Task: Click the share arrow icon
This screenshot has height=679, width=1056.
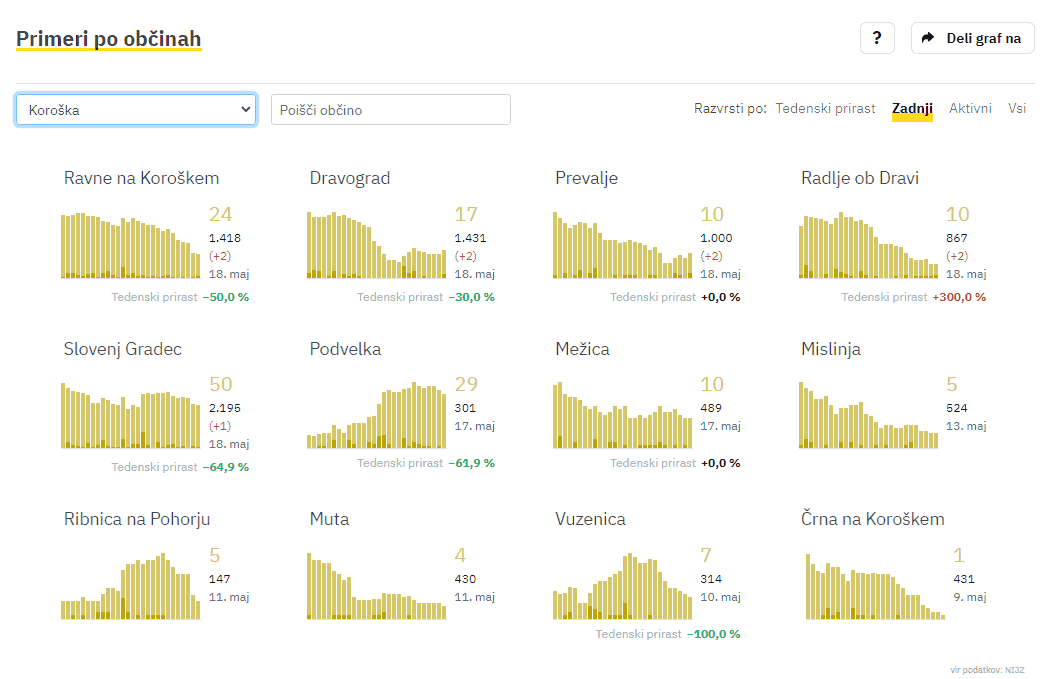Action: 928,38
